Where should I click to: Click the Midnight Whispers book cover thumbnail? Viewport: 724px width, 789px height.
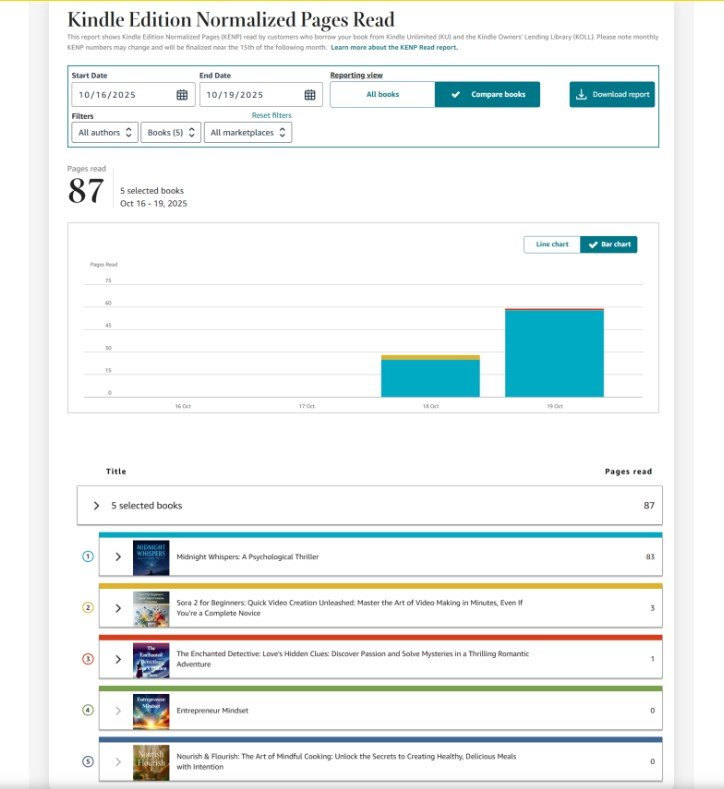click(151, 557)
